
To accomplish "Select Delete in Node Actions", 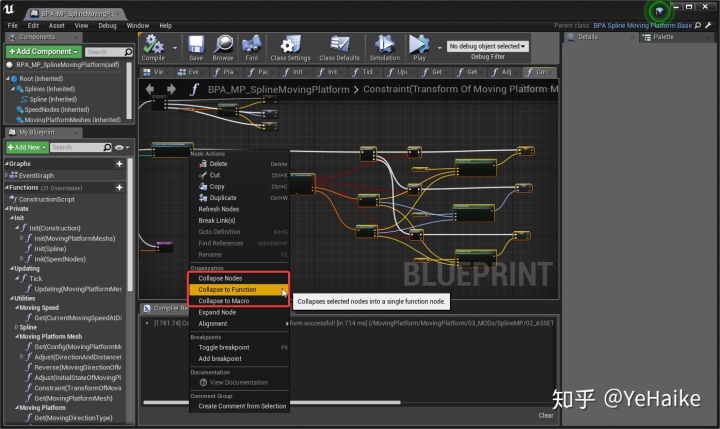I will coord(239,164).
